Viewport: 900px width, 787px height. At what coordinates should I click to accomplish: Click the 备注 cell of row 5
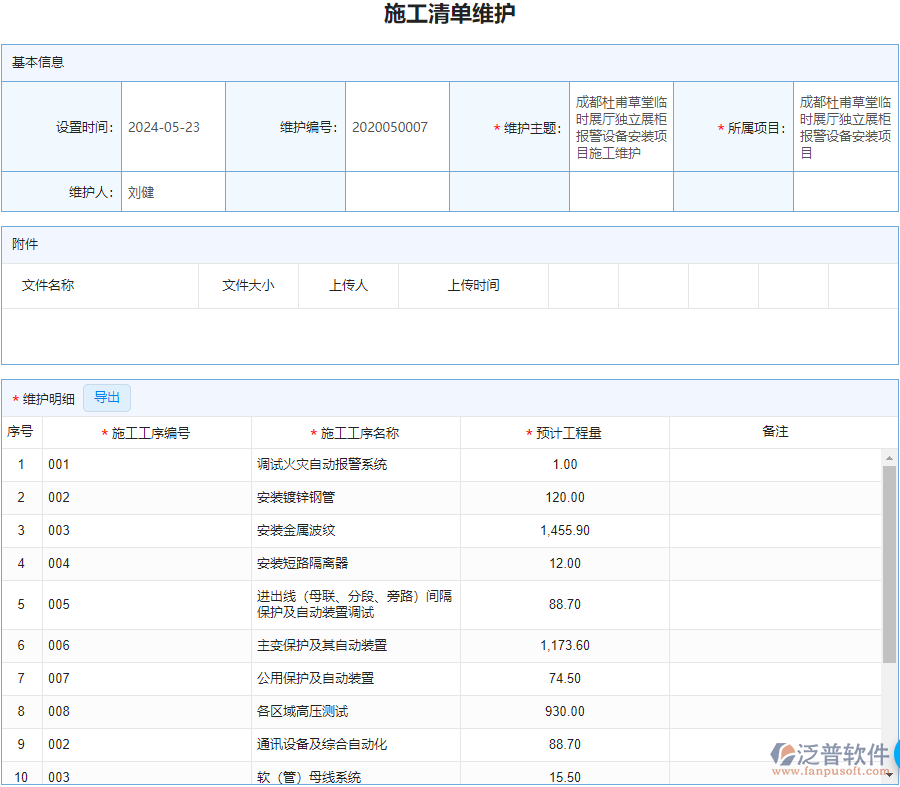[x=775, y=604]
